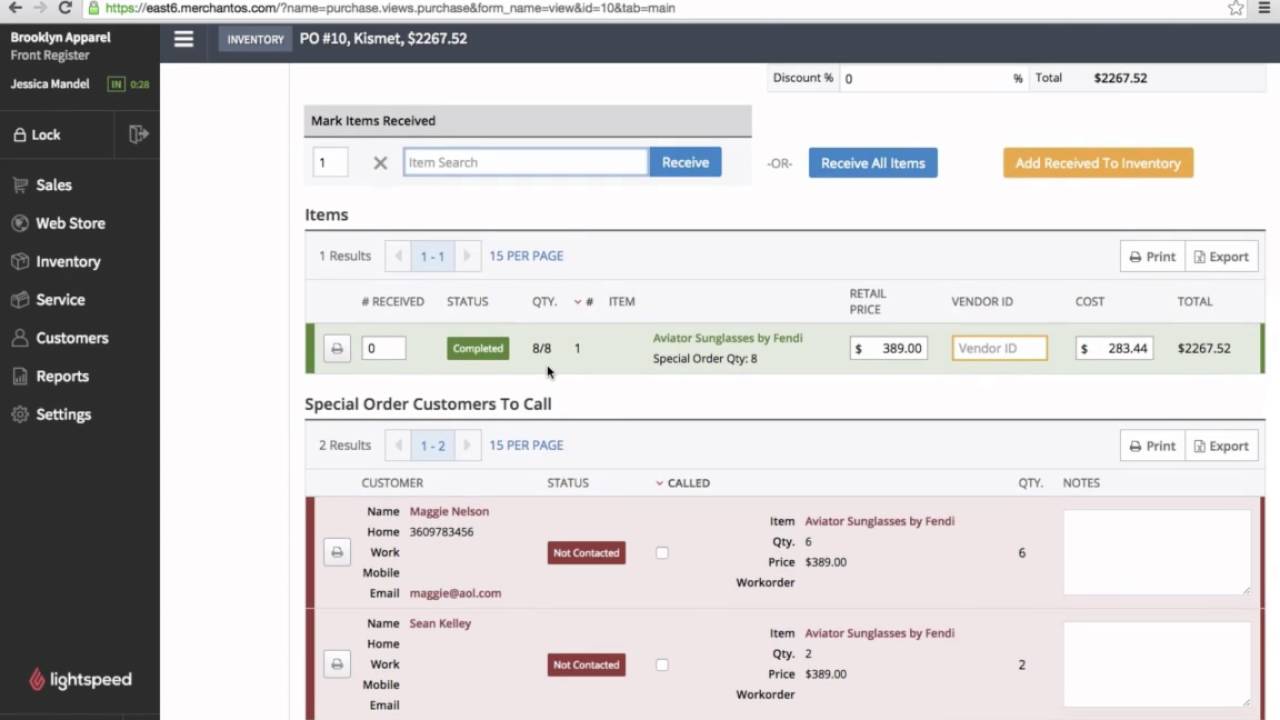Click previous page arrow in Items
Screen dimensions: 1280x720
click(x=398, y=256)
